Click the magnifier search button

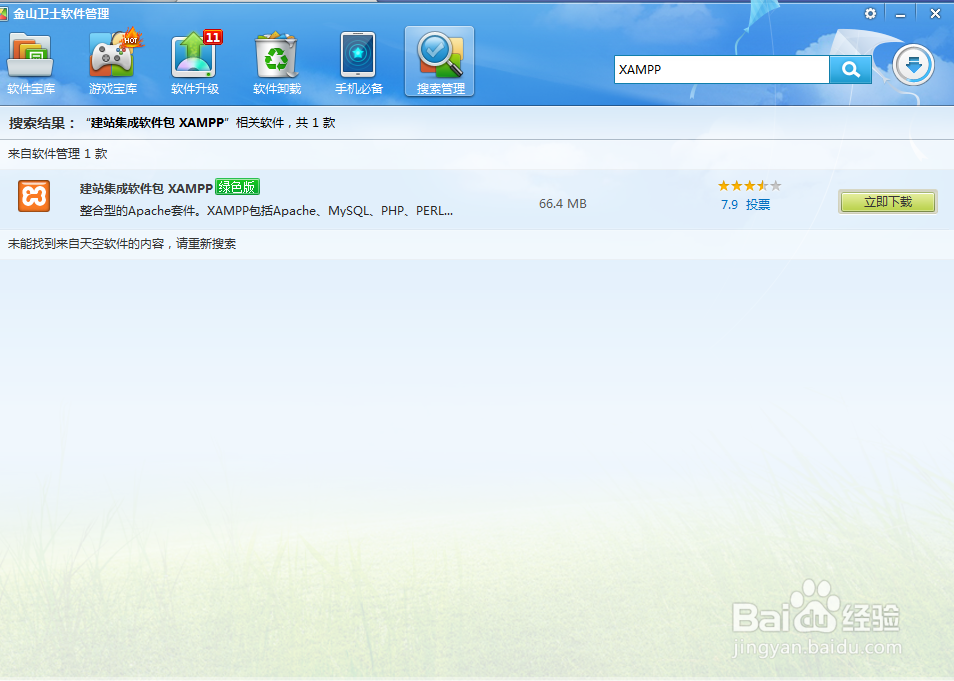coord(851,69)
